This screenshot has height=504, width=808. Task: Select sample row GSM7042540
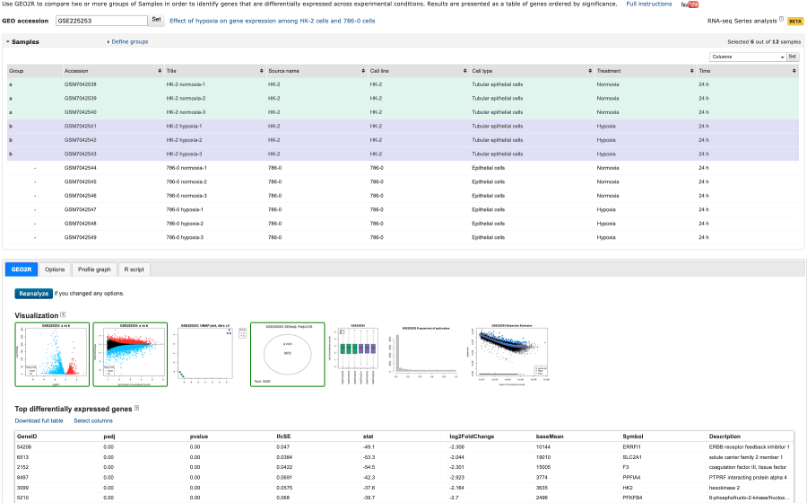403,112
